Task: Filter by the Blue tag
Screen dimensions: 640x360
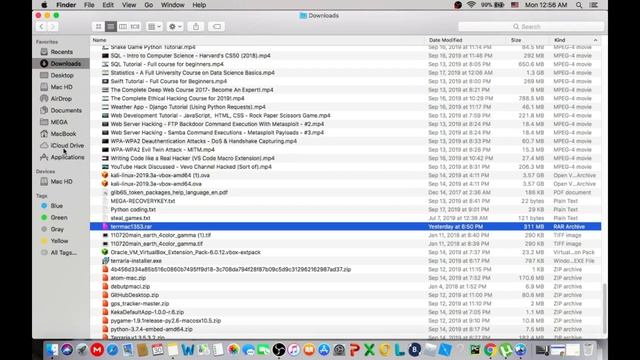Action: [56, 206]
